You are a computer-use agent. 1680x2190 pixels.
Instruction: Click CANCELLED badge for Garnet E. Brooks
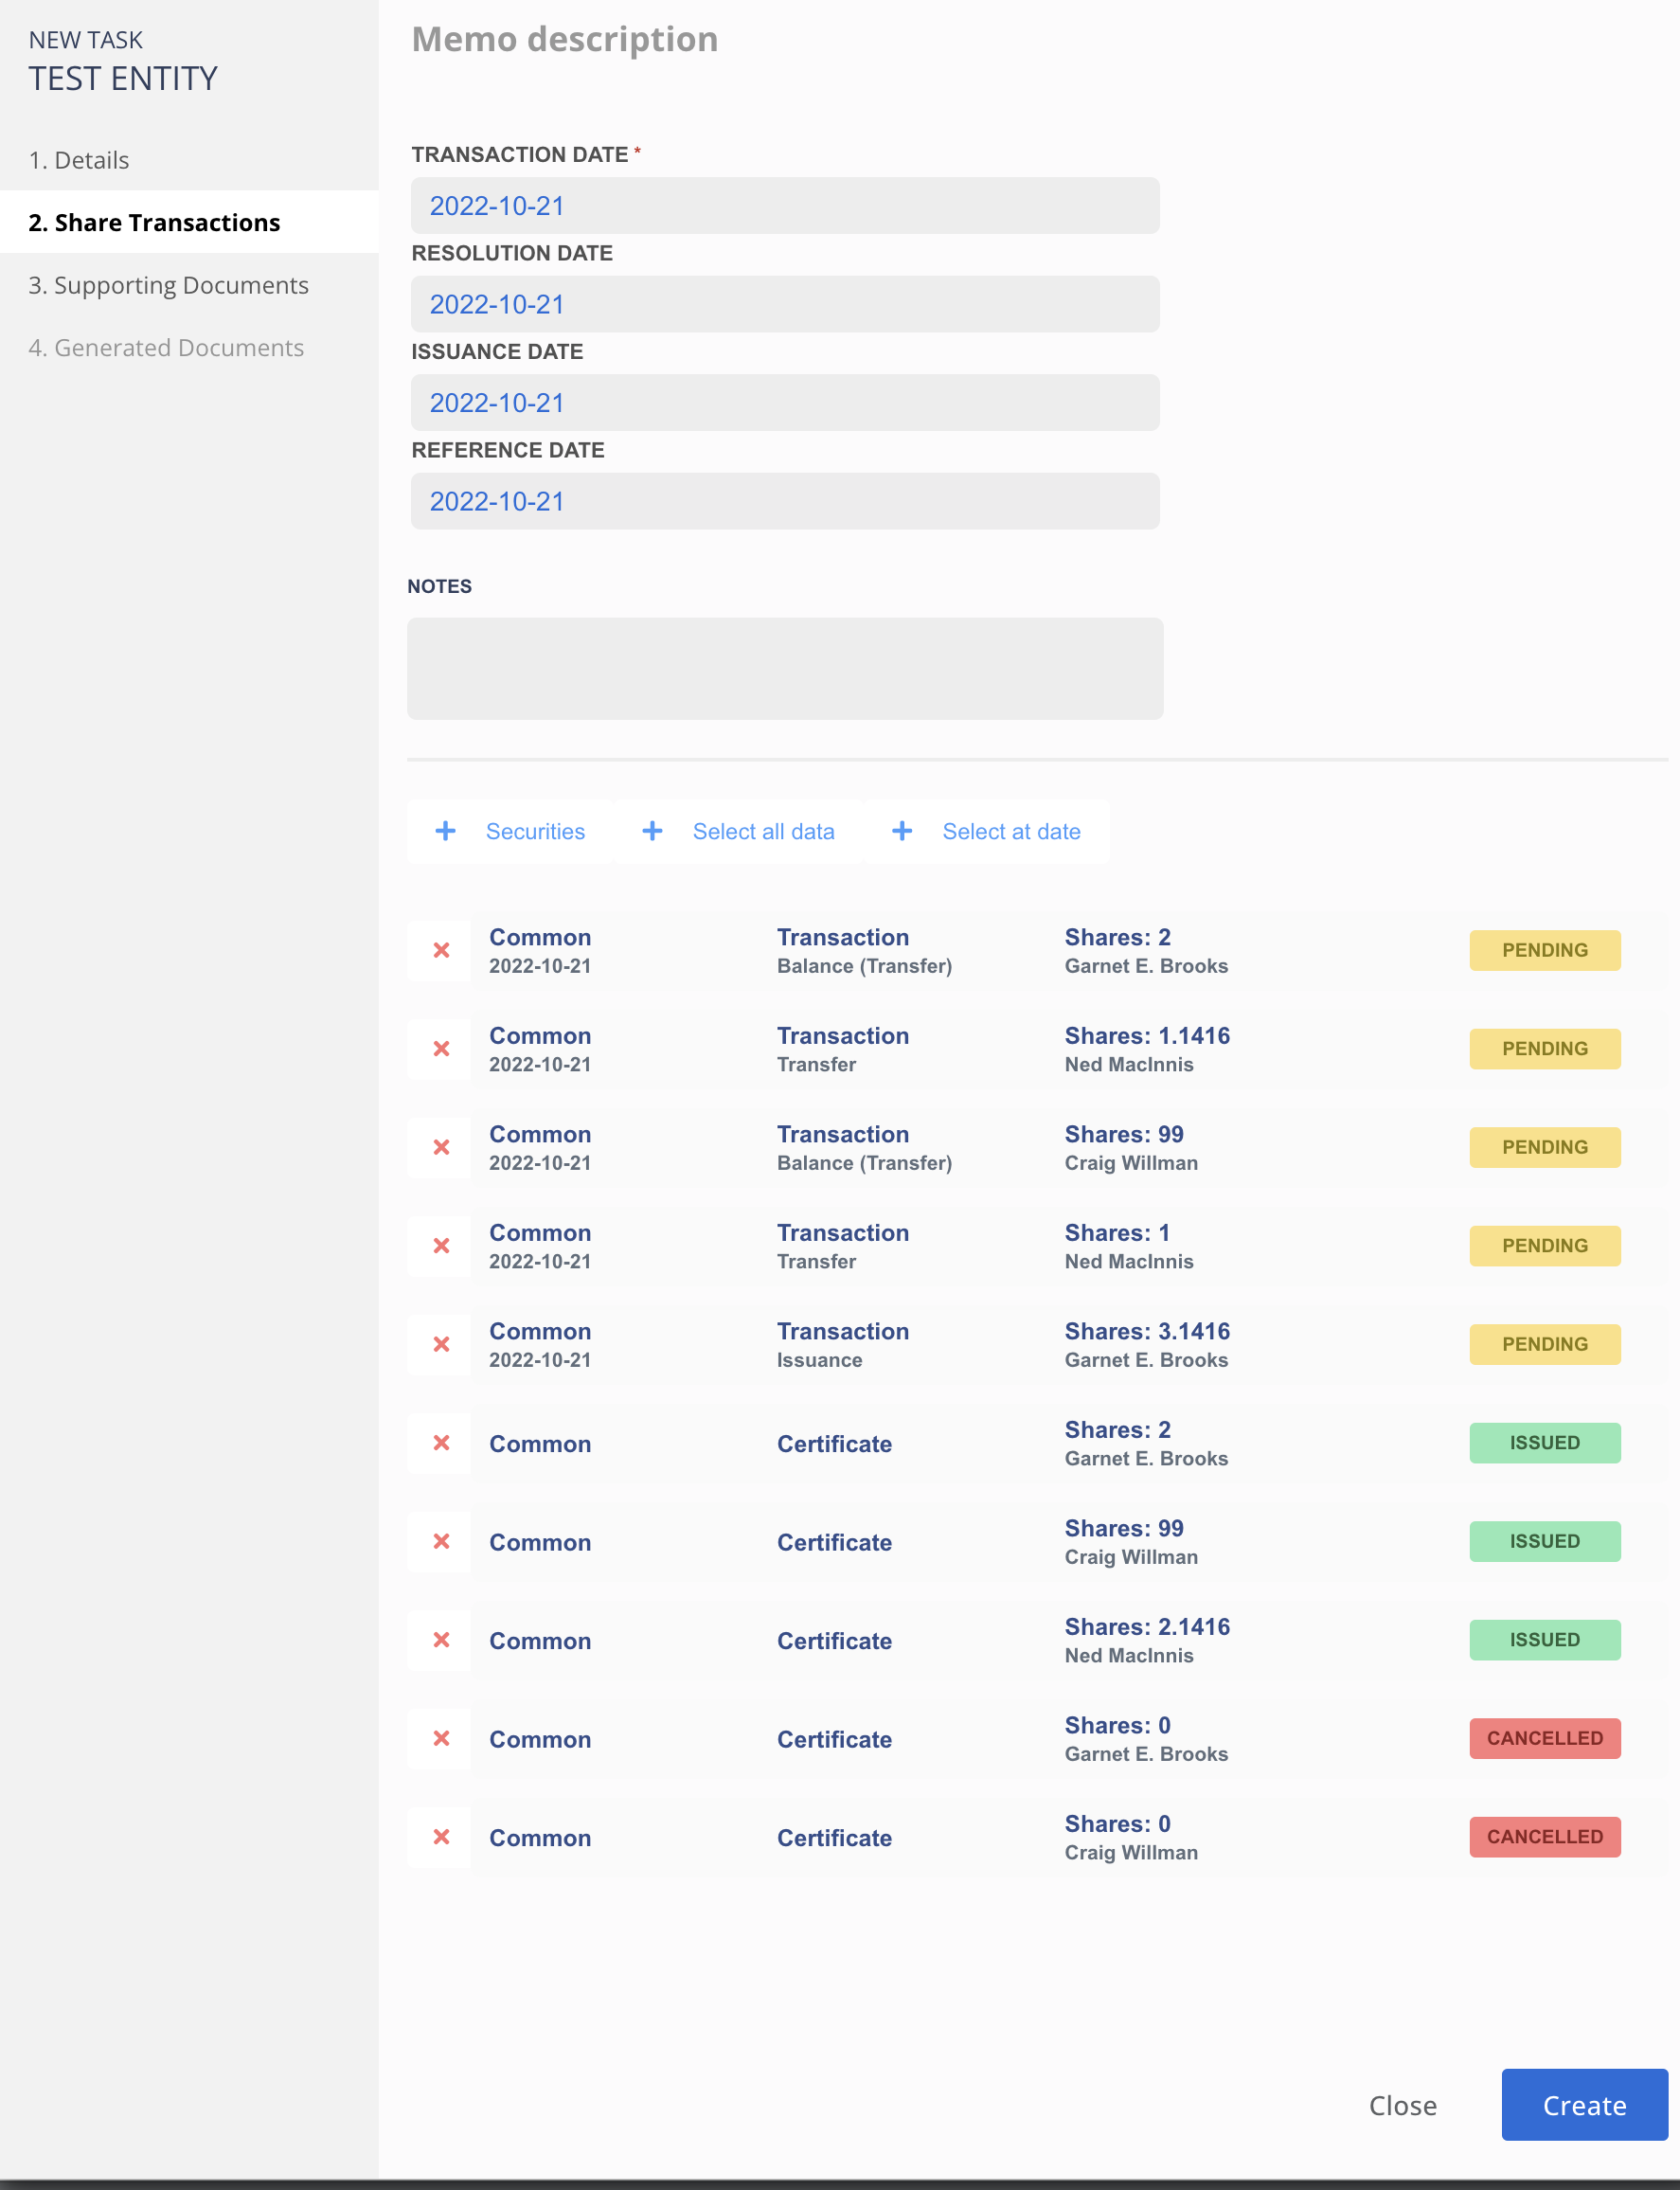click(1545, 1738)
